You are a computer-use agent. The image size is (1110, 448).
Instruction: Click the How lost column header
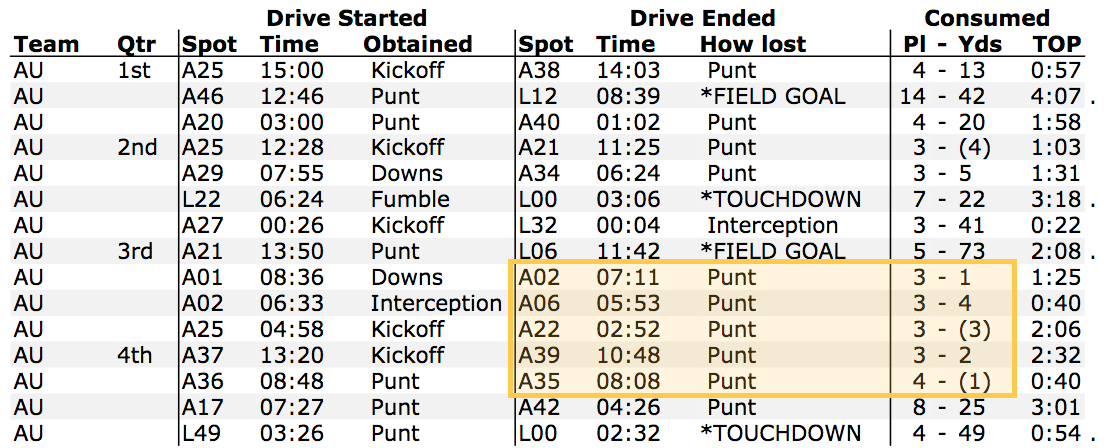(x=753, y=45)
